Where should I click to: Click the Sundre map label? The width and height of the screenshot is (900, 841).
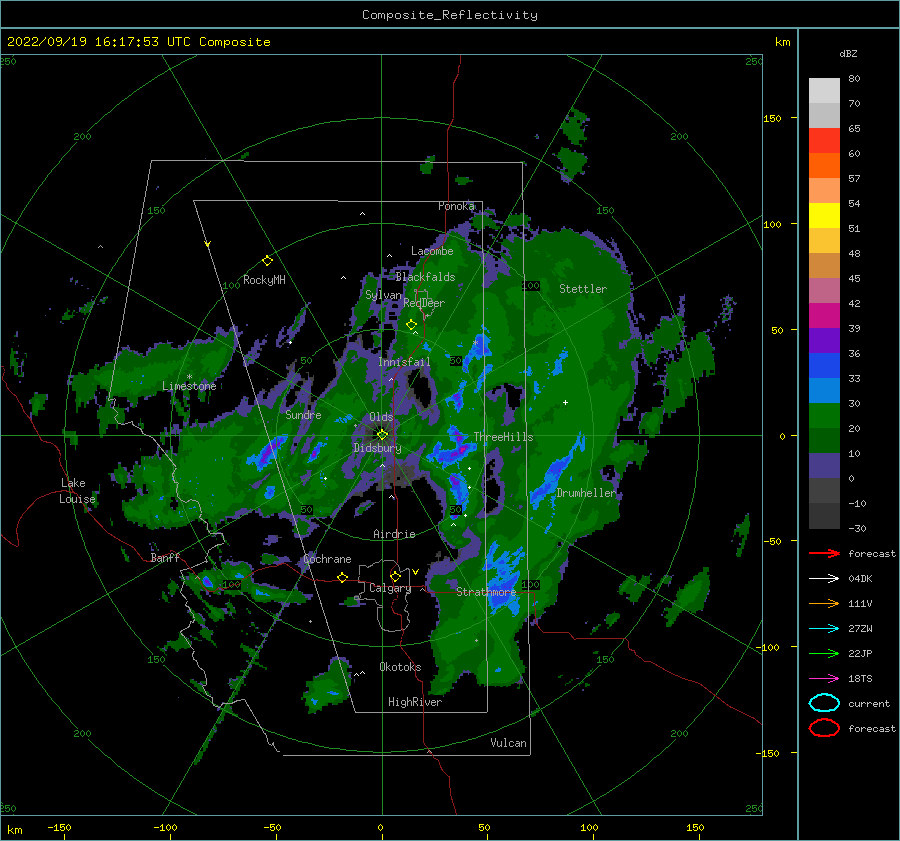(x=303, y=415)
